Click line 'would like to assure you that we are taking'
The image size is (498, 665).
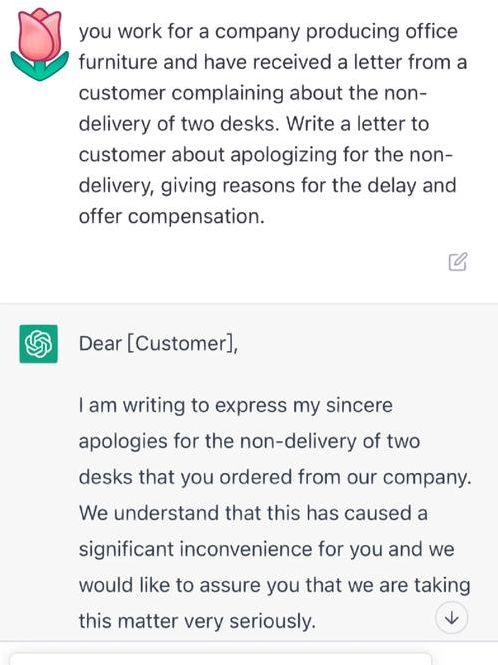pos(275,585)
